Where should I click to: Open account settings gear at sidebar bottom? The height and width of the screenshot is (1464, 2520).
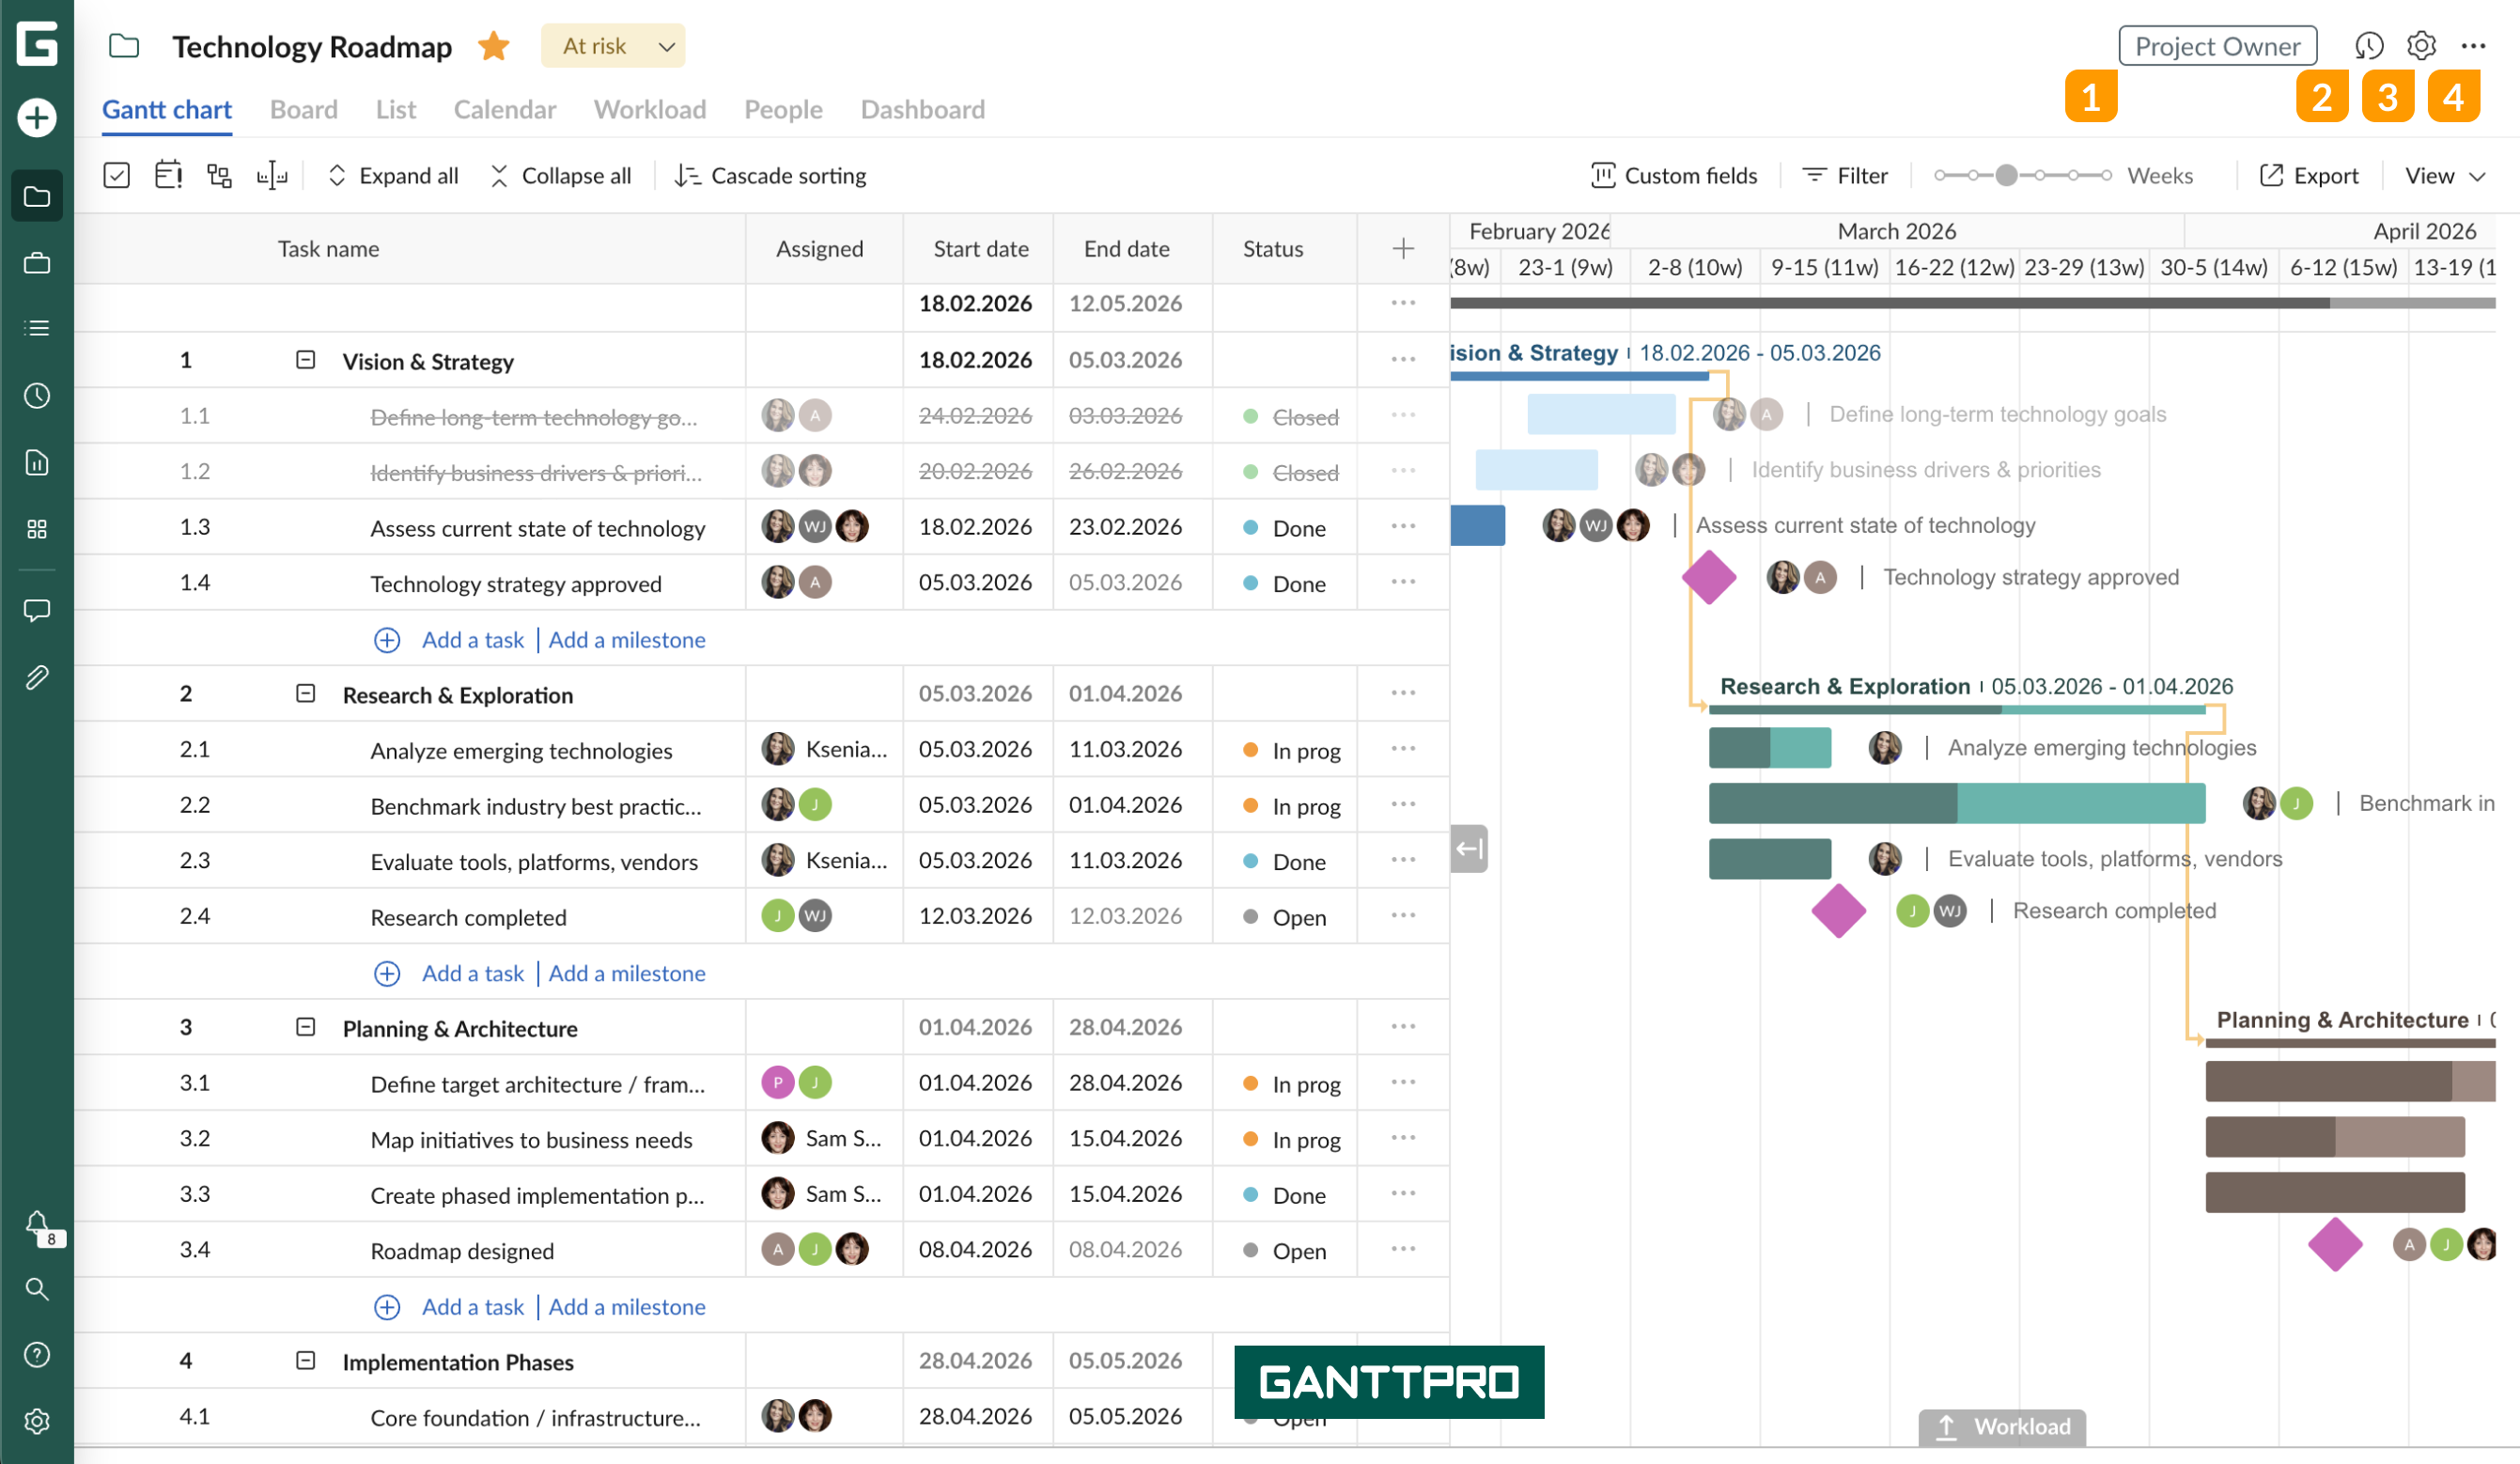[x=37, y=1421]
